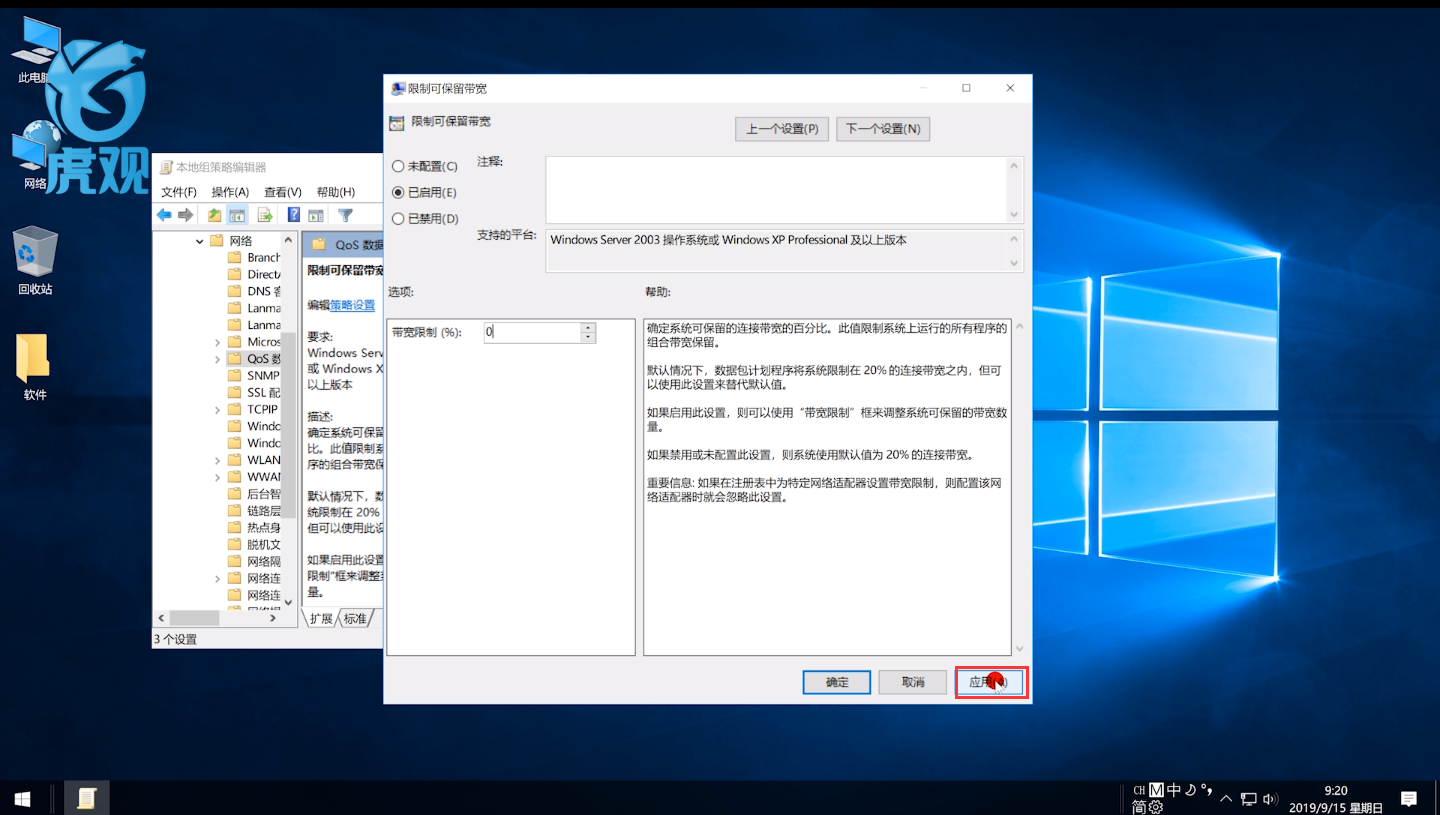The width and height of the screenshot is (1440, 815).
Task: Click the Back arrow in Group Policy Editor toolbar
Action: coord(164,215)
